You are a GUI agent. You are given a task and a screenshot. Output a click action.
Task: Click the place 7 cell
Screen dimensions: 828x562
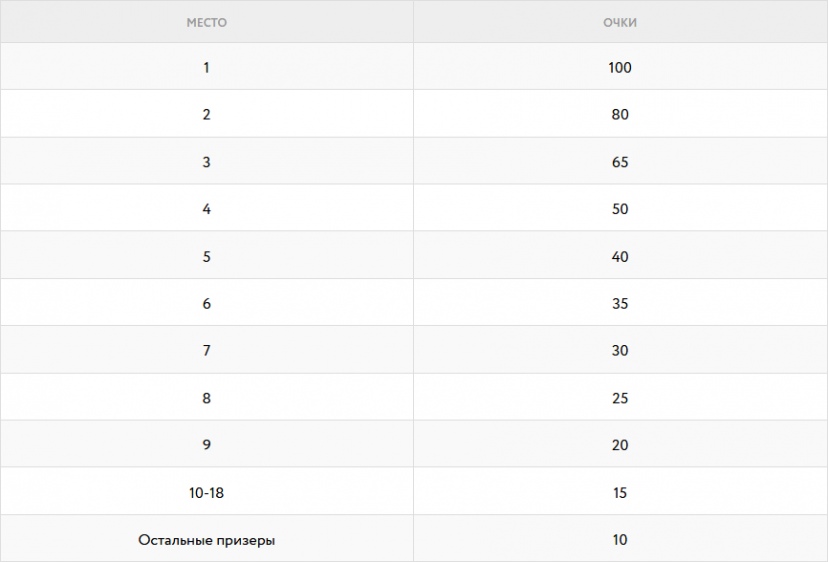(x=206, y=350)
